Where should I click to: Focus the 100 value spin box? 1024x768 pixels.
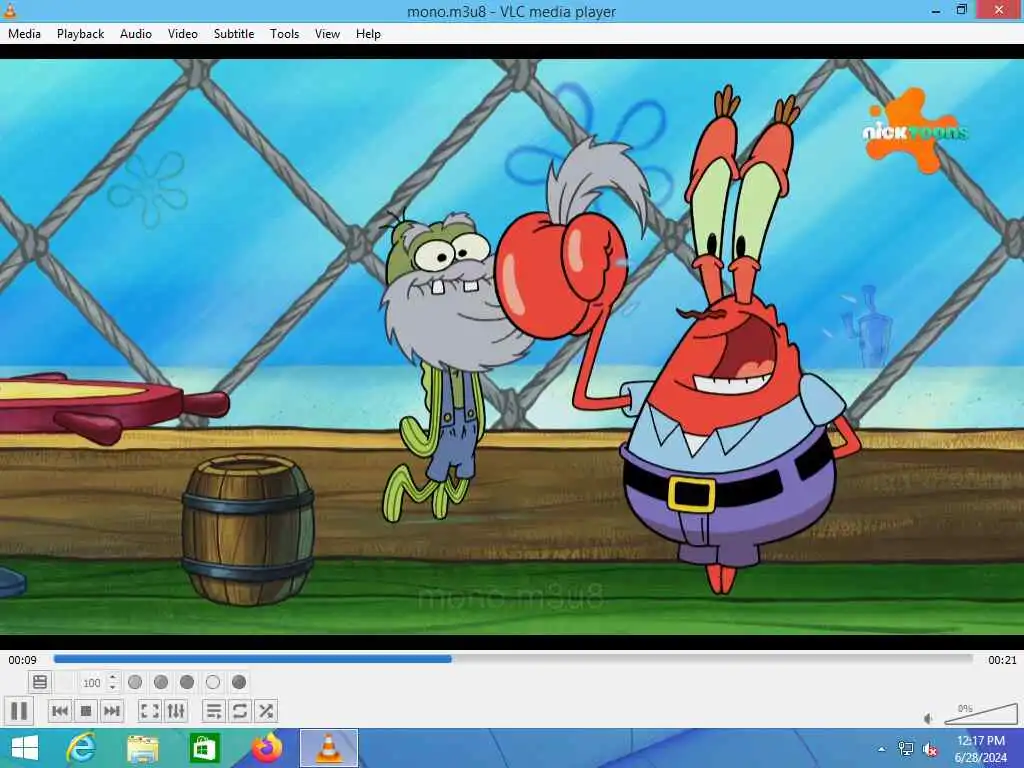coord(91,682)
